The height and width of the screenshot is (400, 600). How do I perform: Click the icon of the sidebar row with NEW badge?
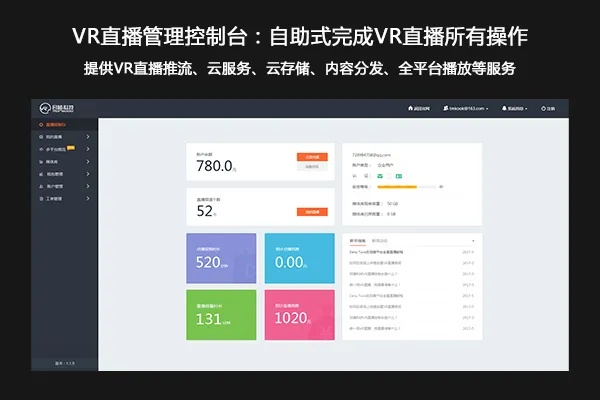(x=41, y=149)
